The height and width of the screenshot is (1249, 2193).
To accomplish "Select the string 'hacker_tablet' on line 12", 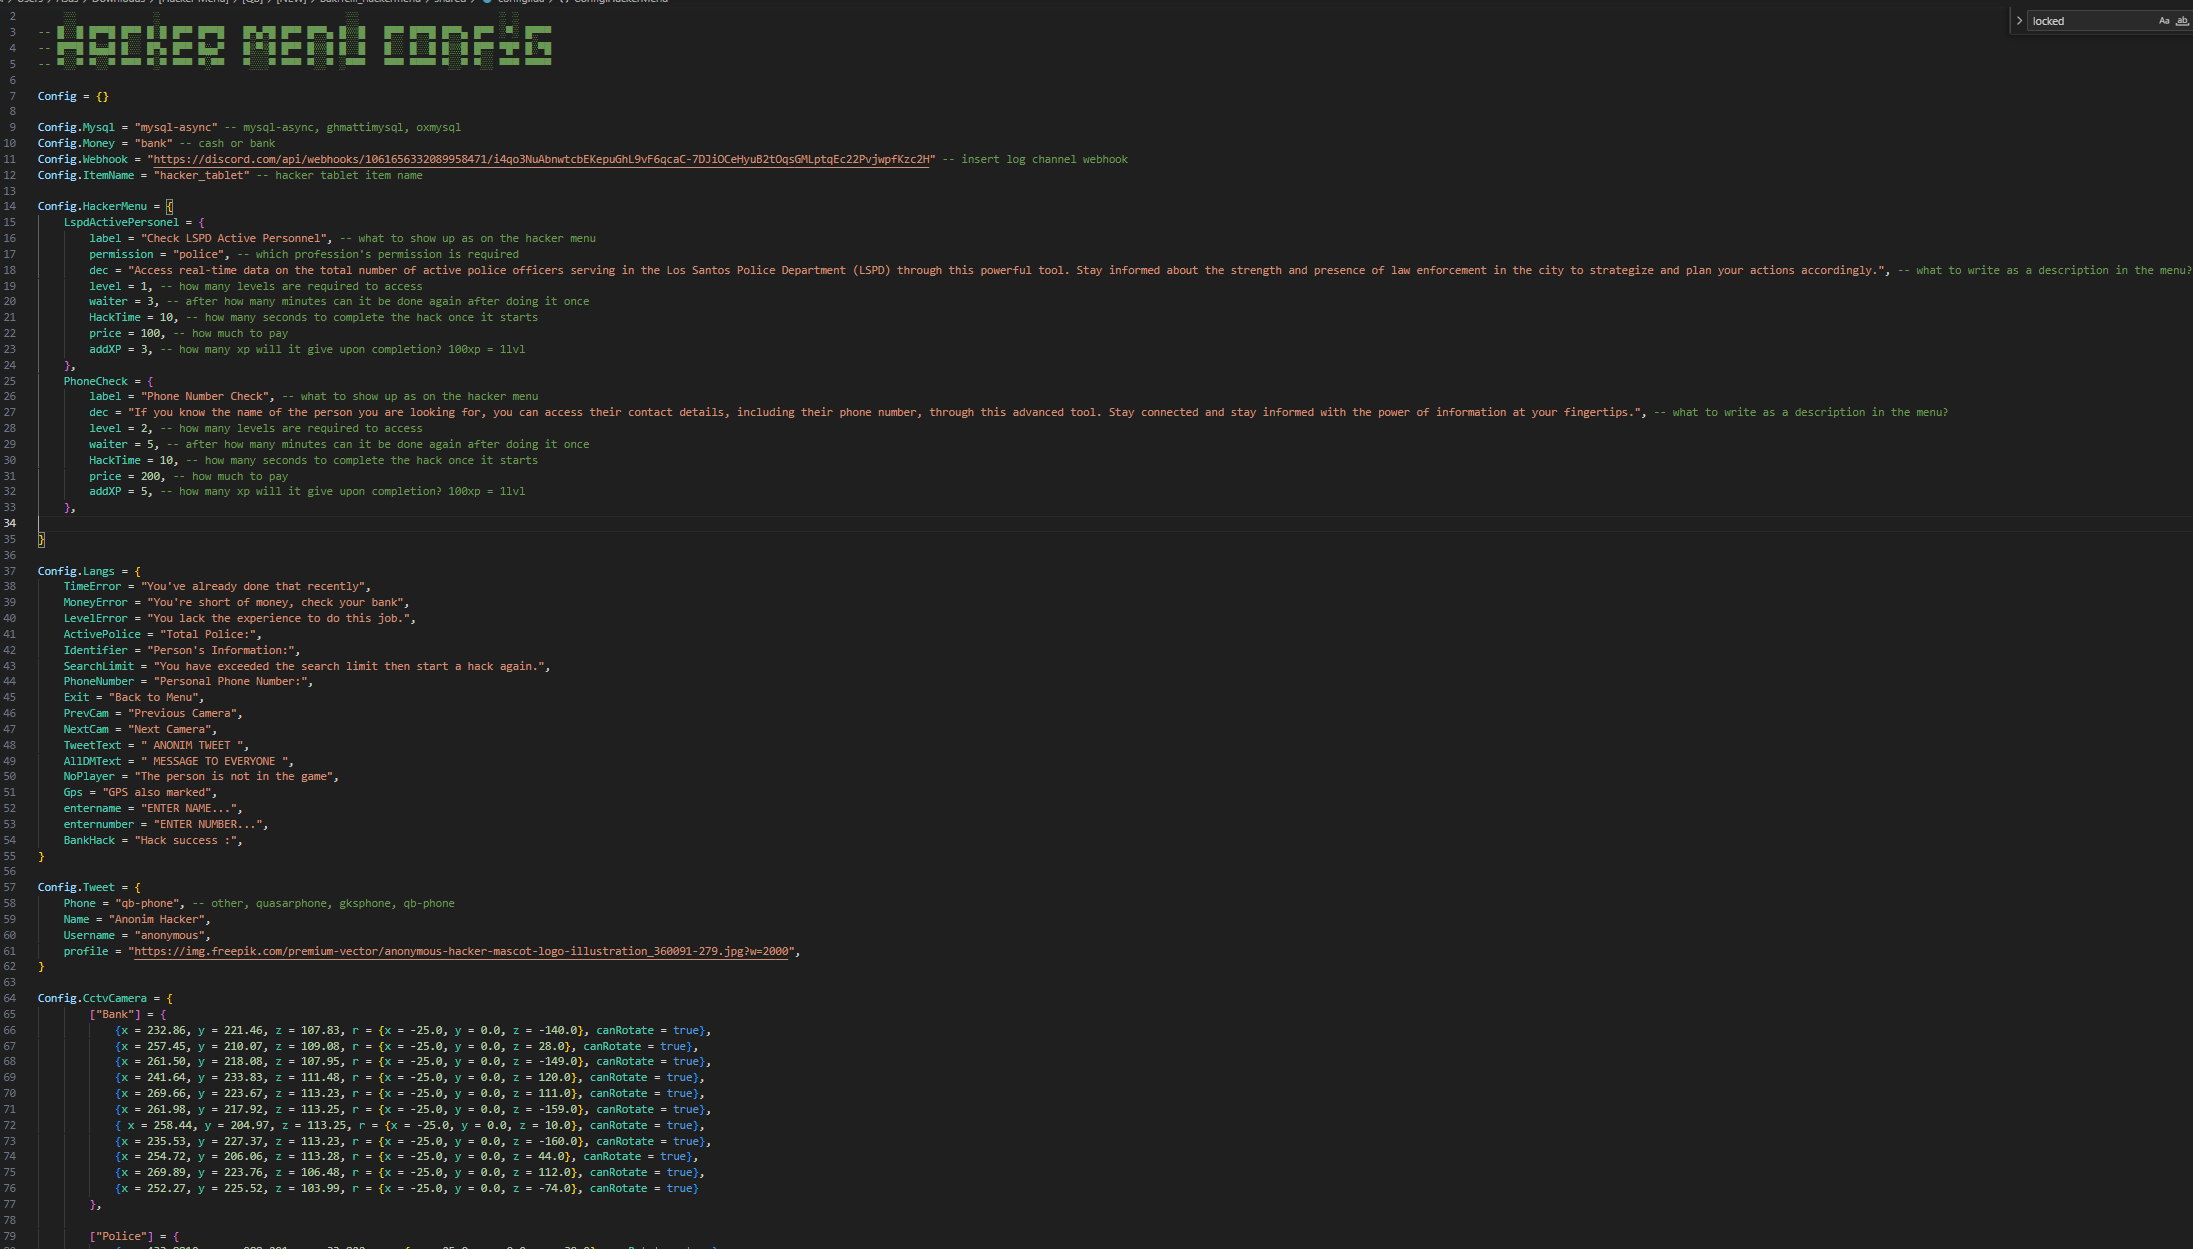I will (201, 174).
